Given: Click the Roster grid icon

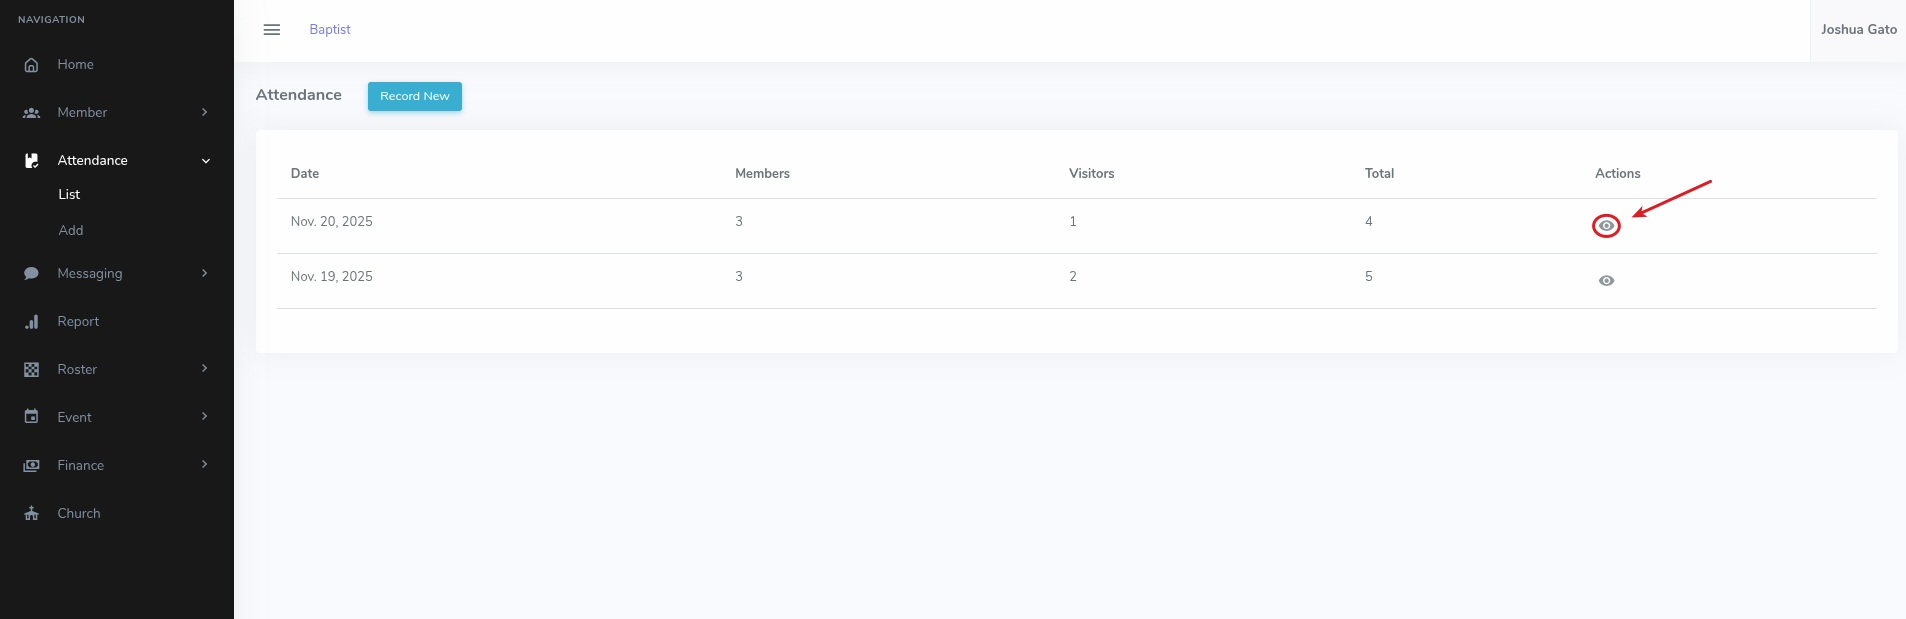Looking at the screenshot, I should tap(31, 370).
